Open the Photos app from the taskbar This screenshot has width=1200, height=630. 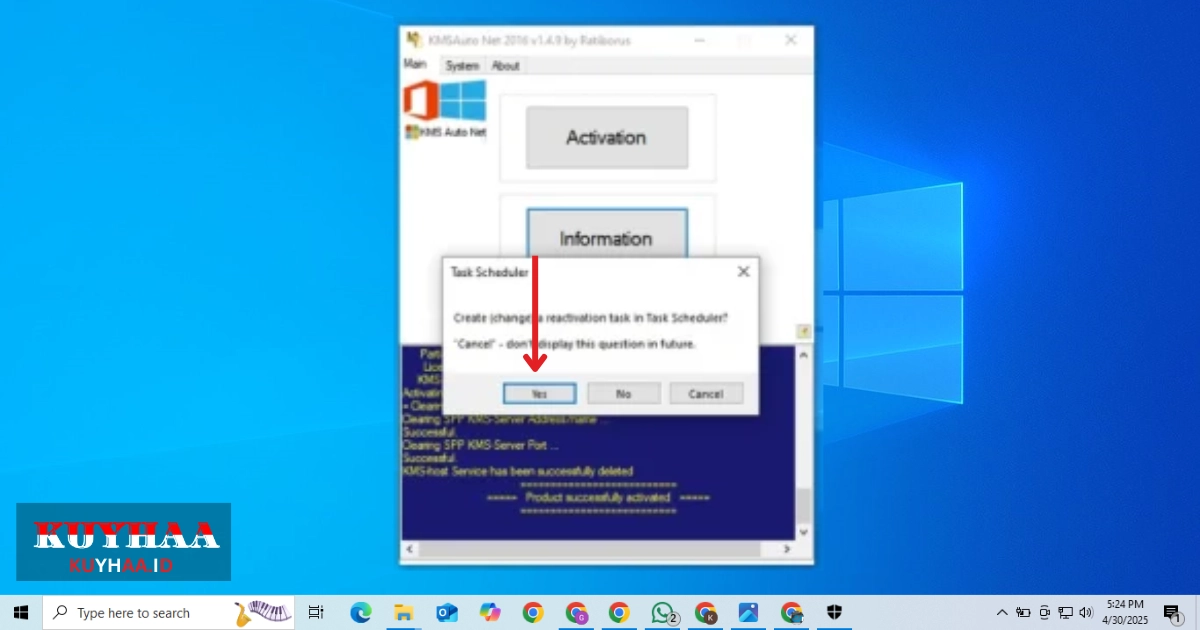[749, 613]
